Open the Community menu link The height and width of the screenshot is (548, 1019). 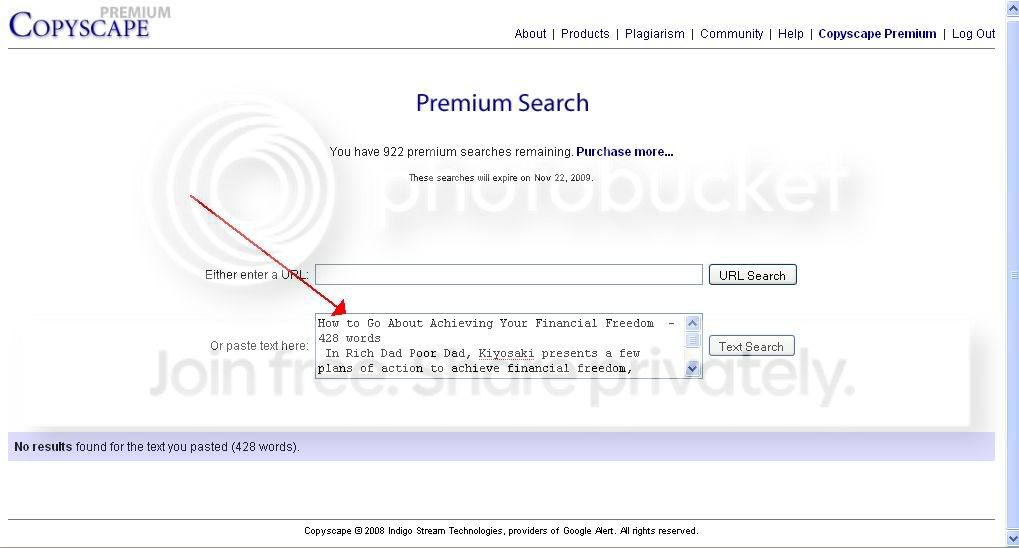pos(731,34)
